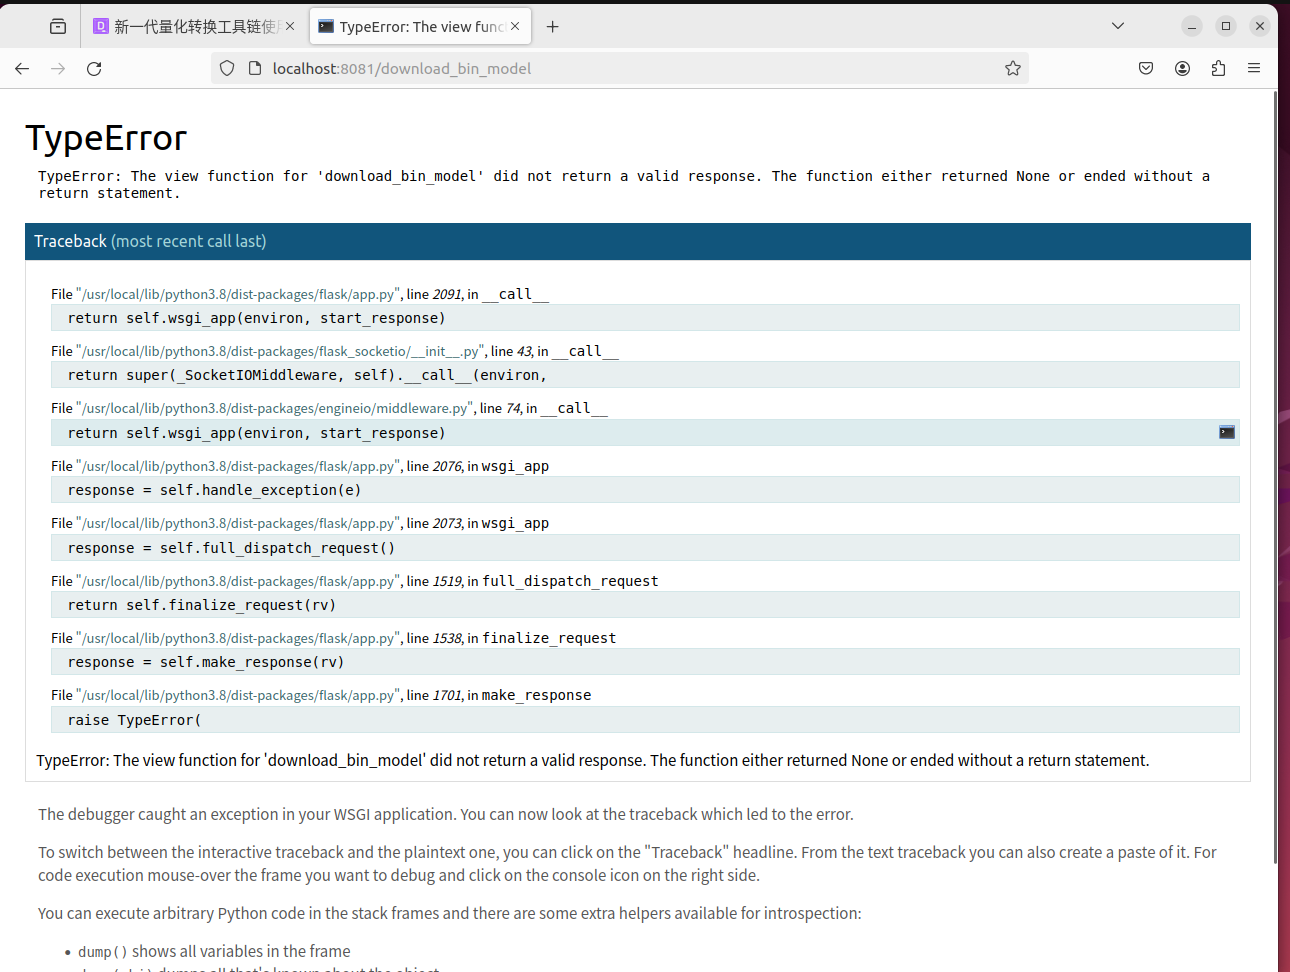Click the tracking protection shield icon
Image resolution: width=1290 pixels, height=972 pixels.
[x=227, y=68]
